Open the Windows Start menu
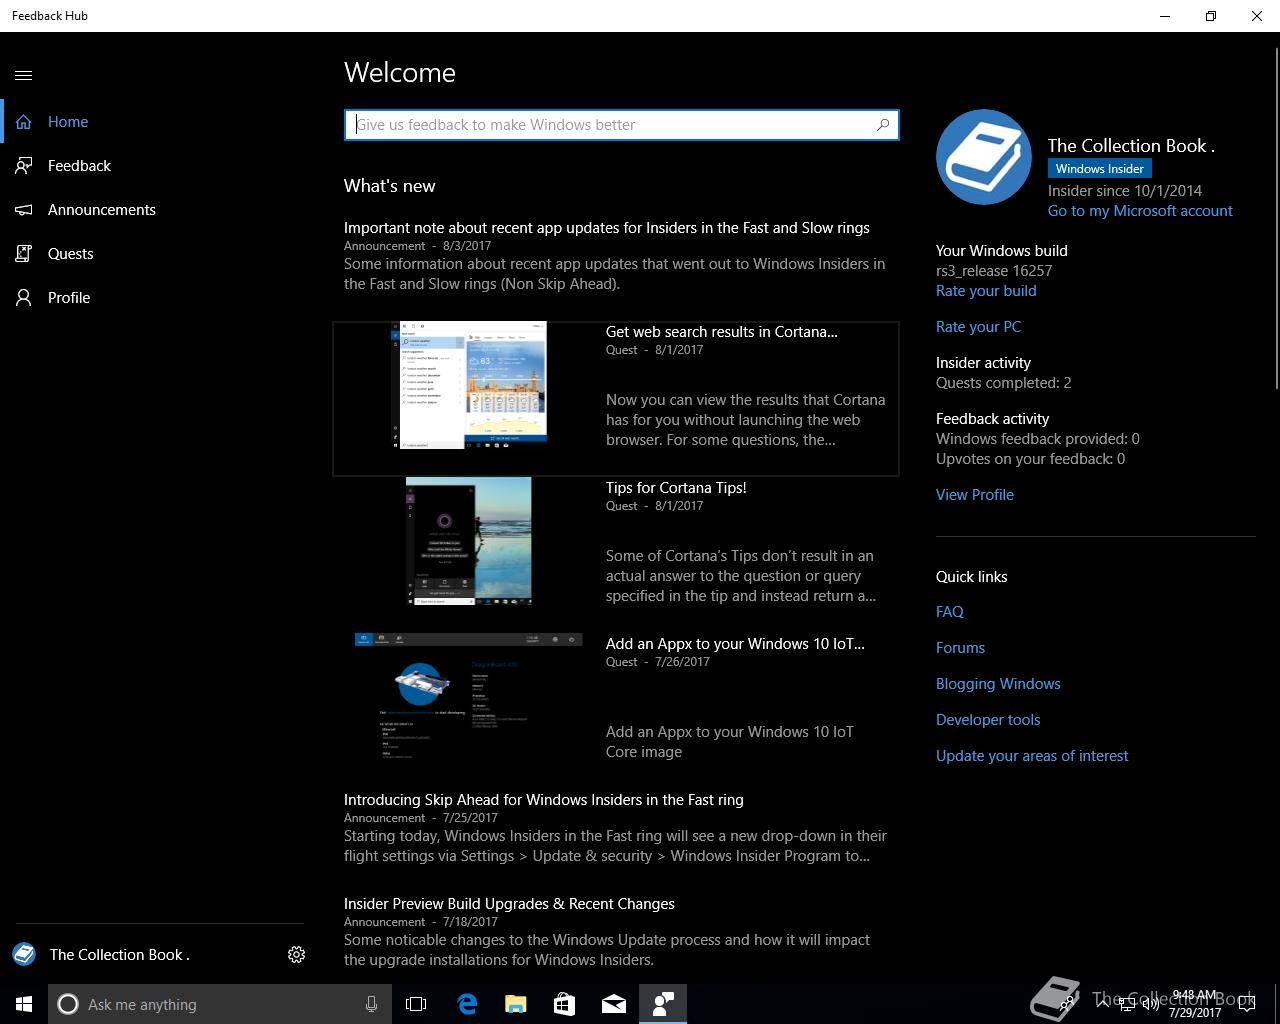This screenshot has width=1280, height=1024. pos(24,1004)
